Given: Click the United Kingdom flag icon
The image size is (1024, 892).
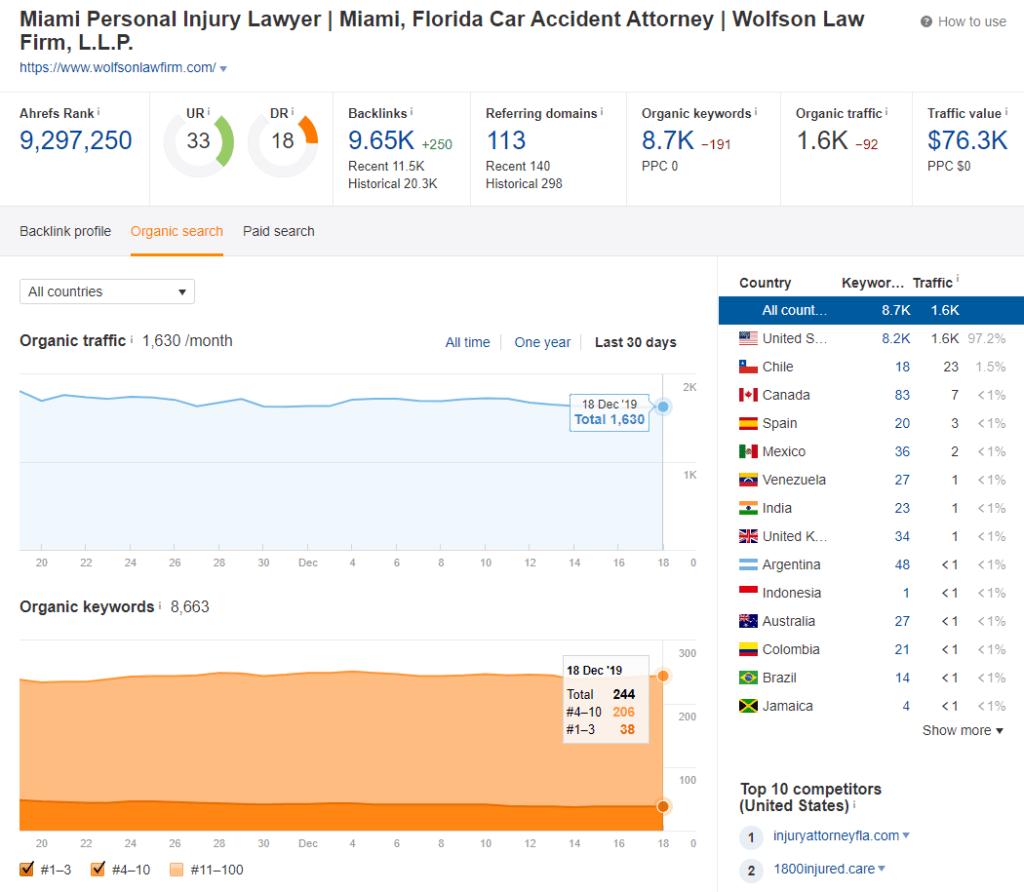Looking at the screenshot, I should [748, 536].
